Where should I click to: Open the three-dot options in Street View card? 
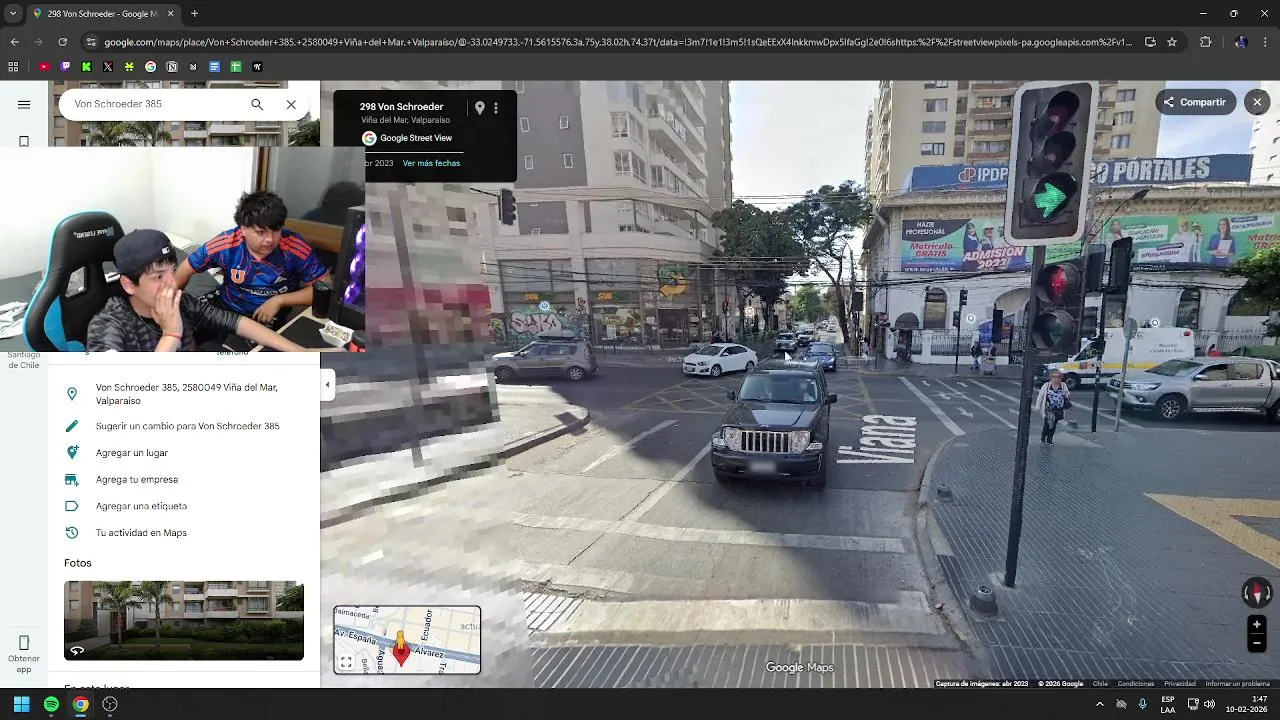[x=496, y=108]
